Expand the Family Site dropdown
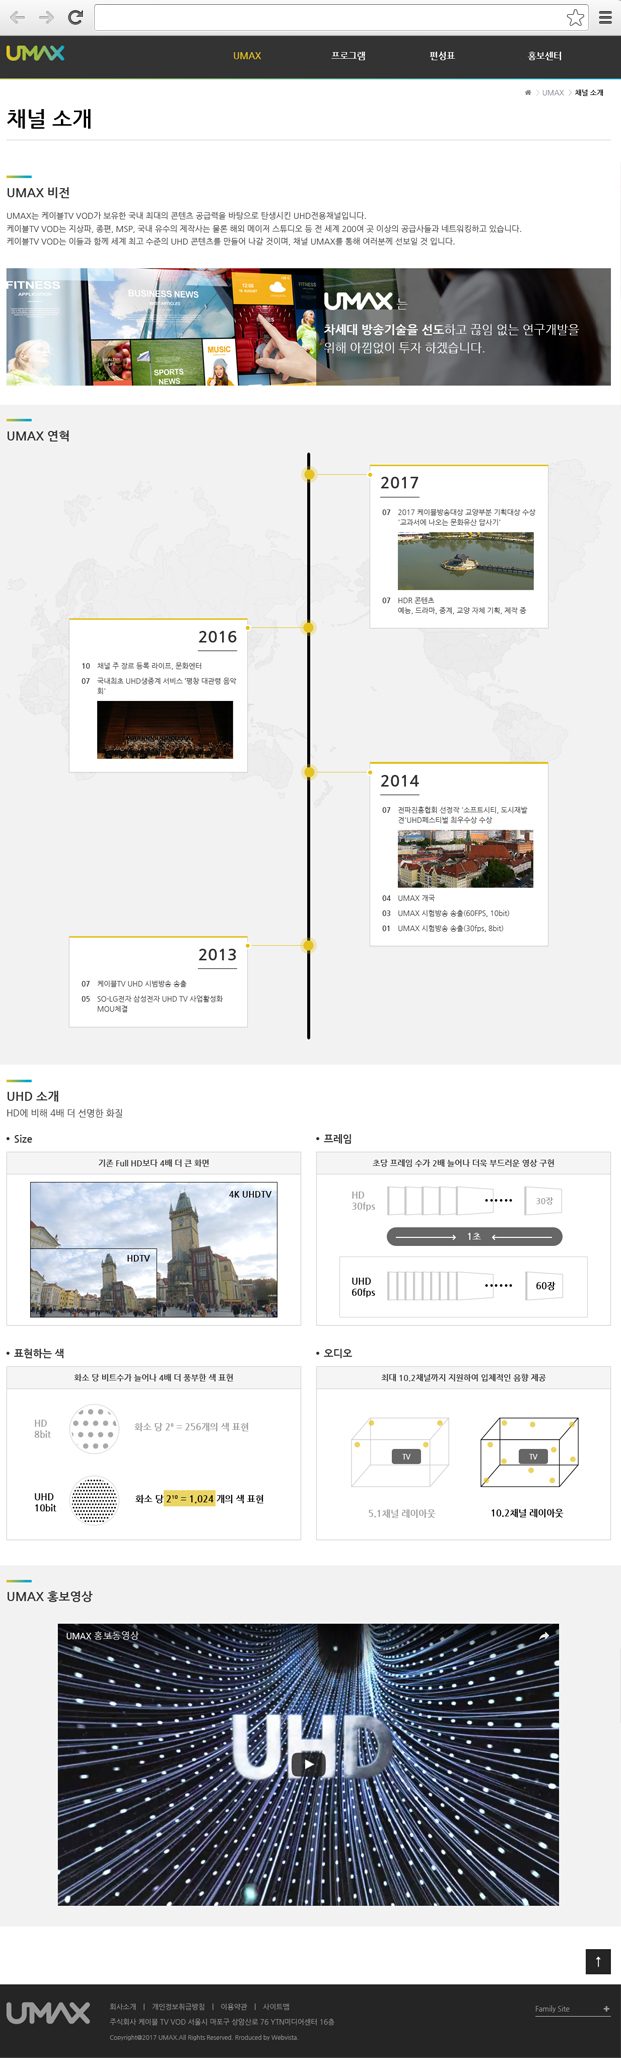This screenshot has height=2058, width=621. pyautogui.click(x=572, y=2009)
